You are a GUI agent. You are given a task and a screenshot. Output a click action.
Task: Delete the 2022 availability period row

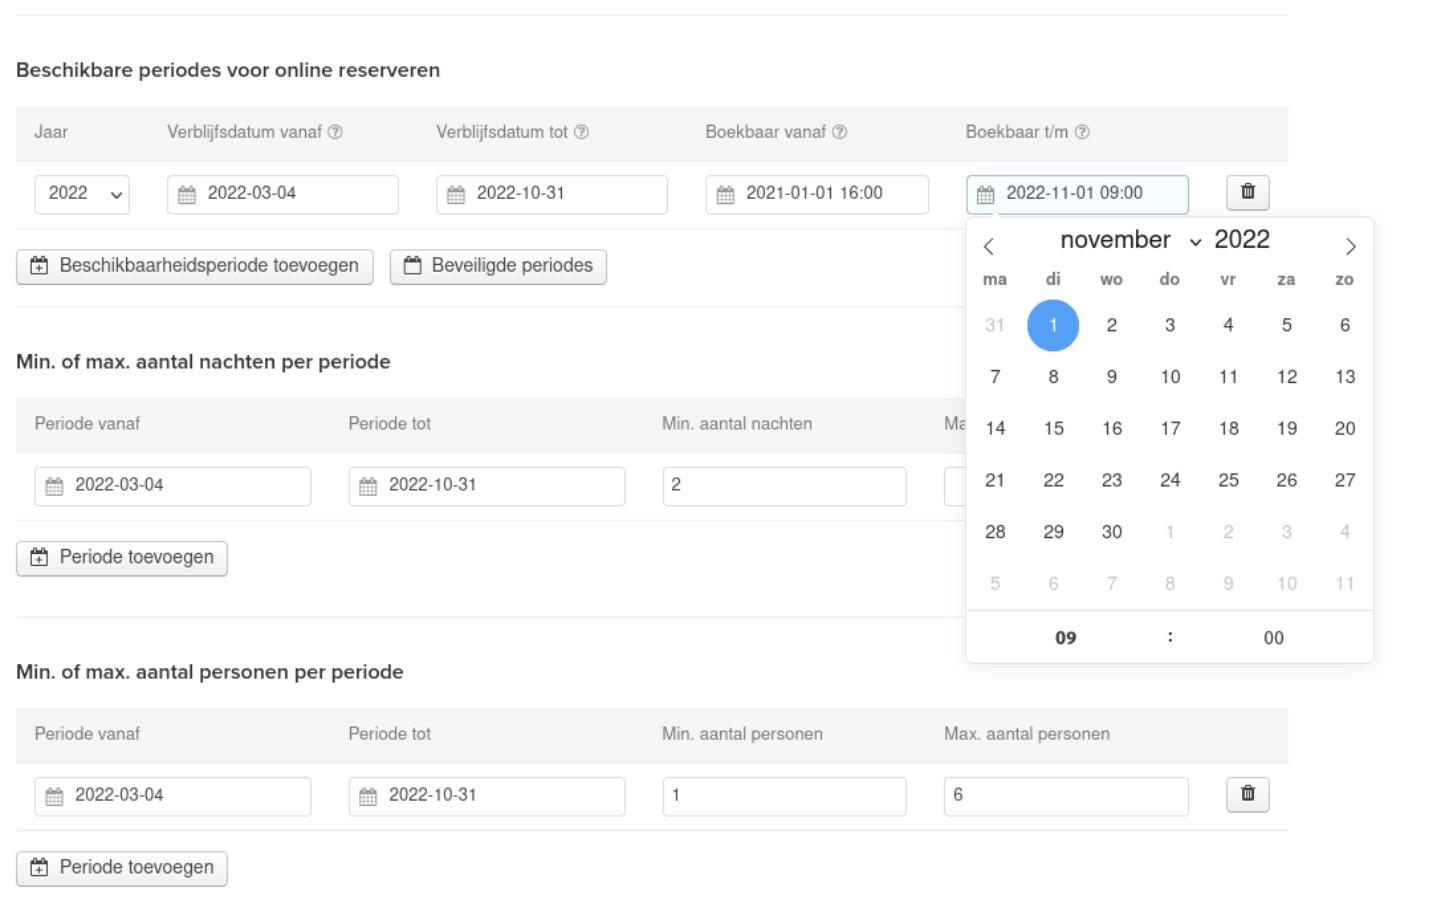point(1247,192)
